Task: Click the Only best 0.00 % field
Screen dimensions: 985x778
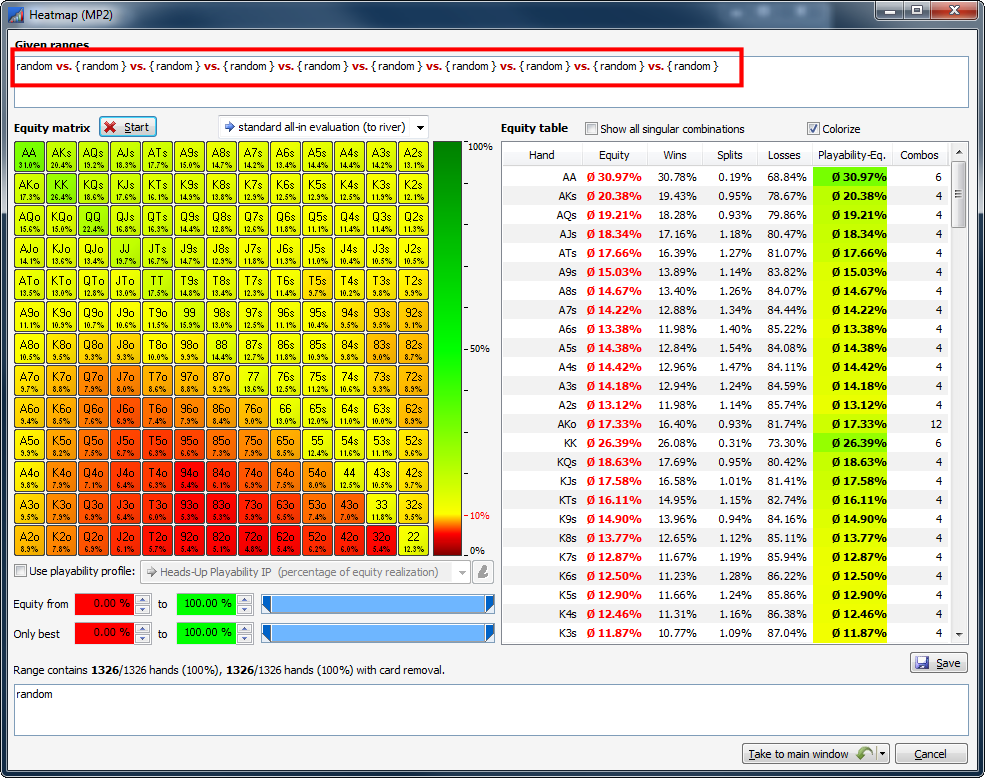Action: (106, 633)
